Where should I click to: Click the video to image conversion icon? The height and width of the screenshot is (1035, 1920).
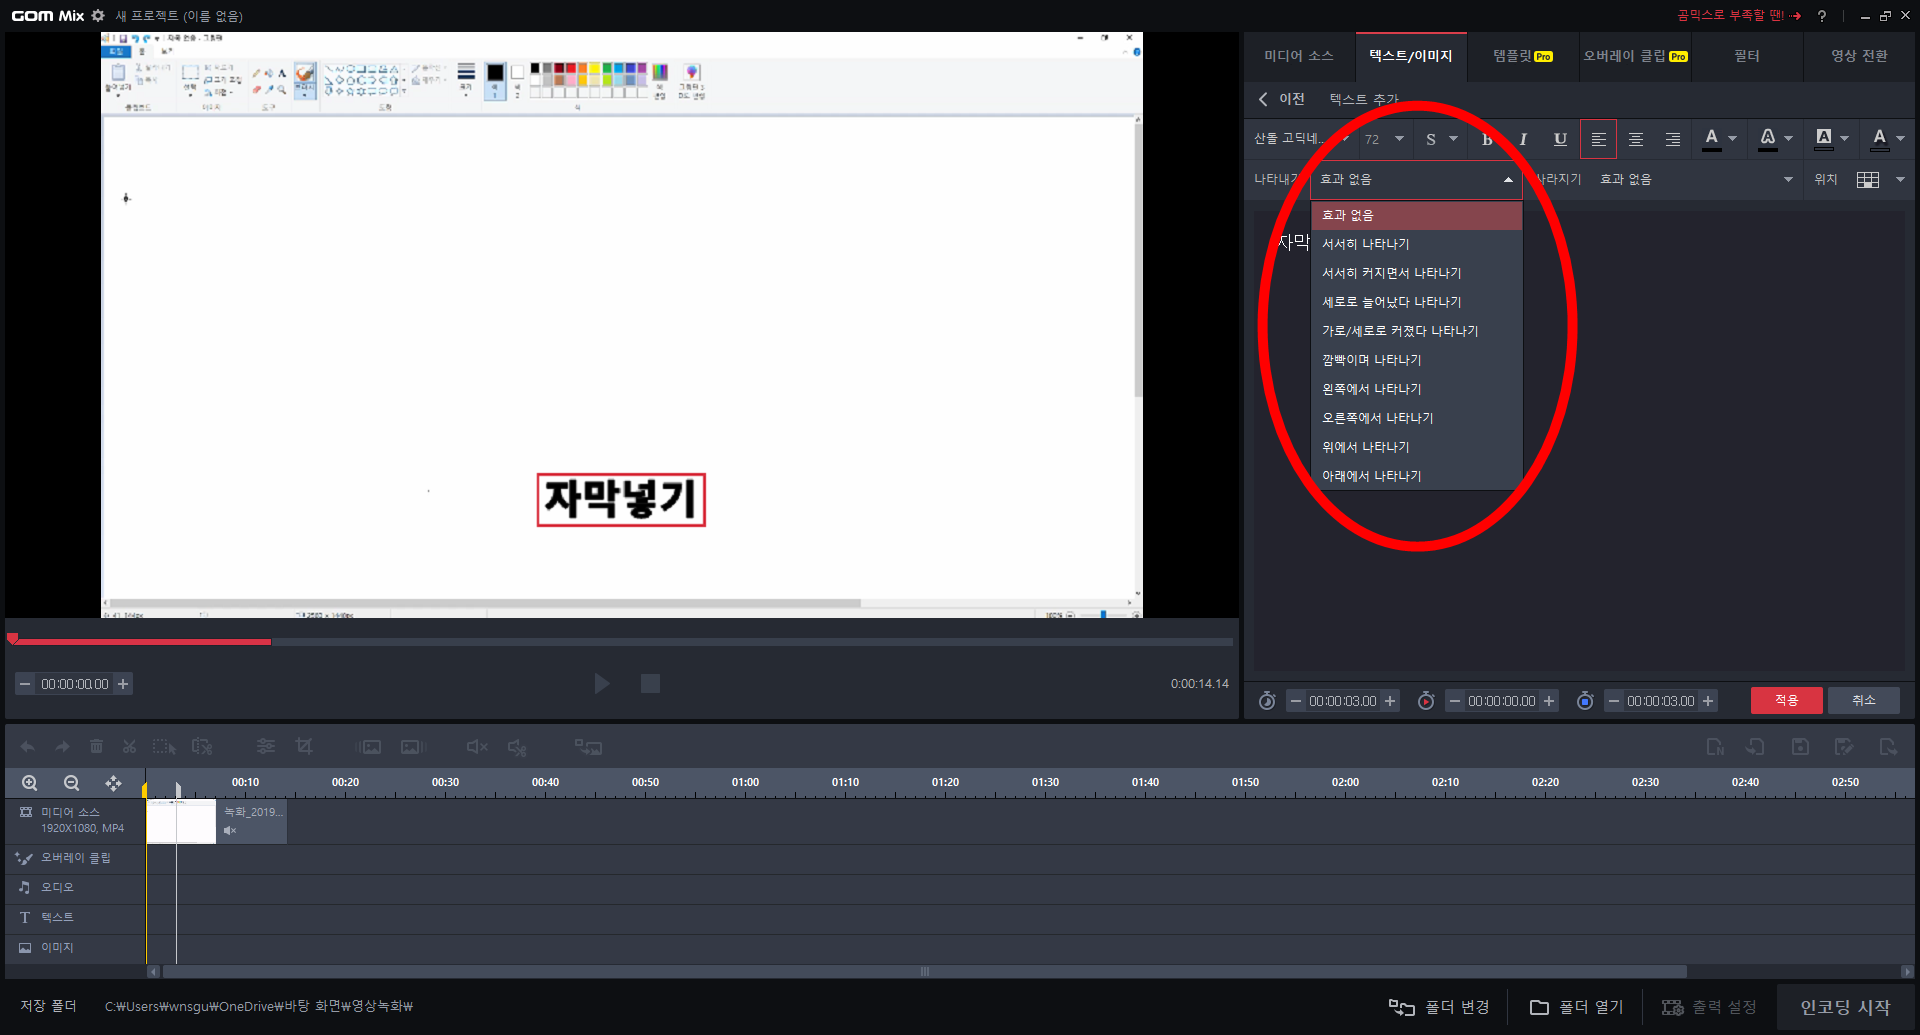pyautogui.click(x=588, y=747)
